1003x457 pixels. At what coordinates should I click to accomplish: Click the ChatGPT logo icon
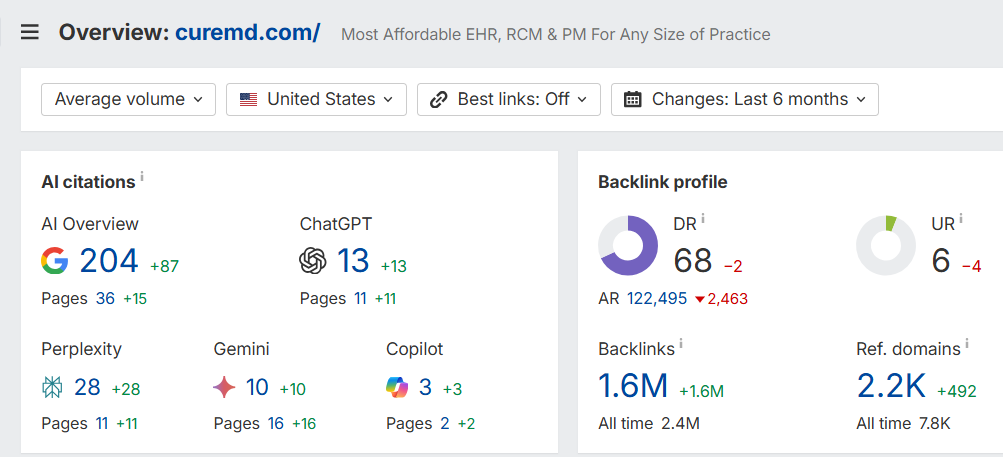313,261
